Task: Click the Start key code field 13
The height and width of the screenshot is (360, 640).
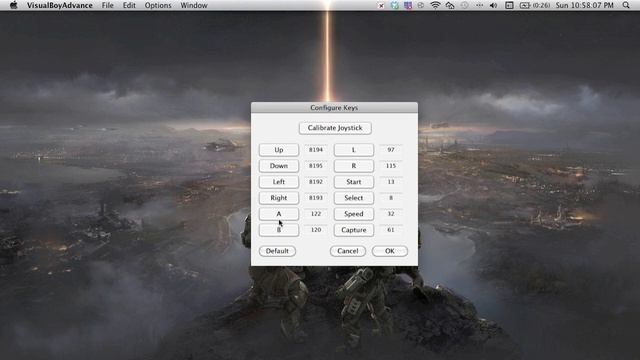Action: pyautogui.click(x=391, y=182)
